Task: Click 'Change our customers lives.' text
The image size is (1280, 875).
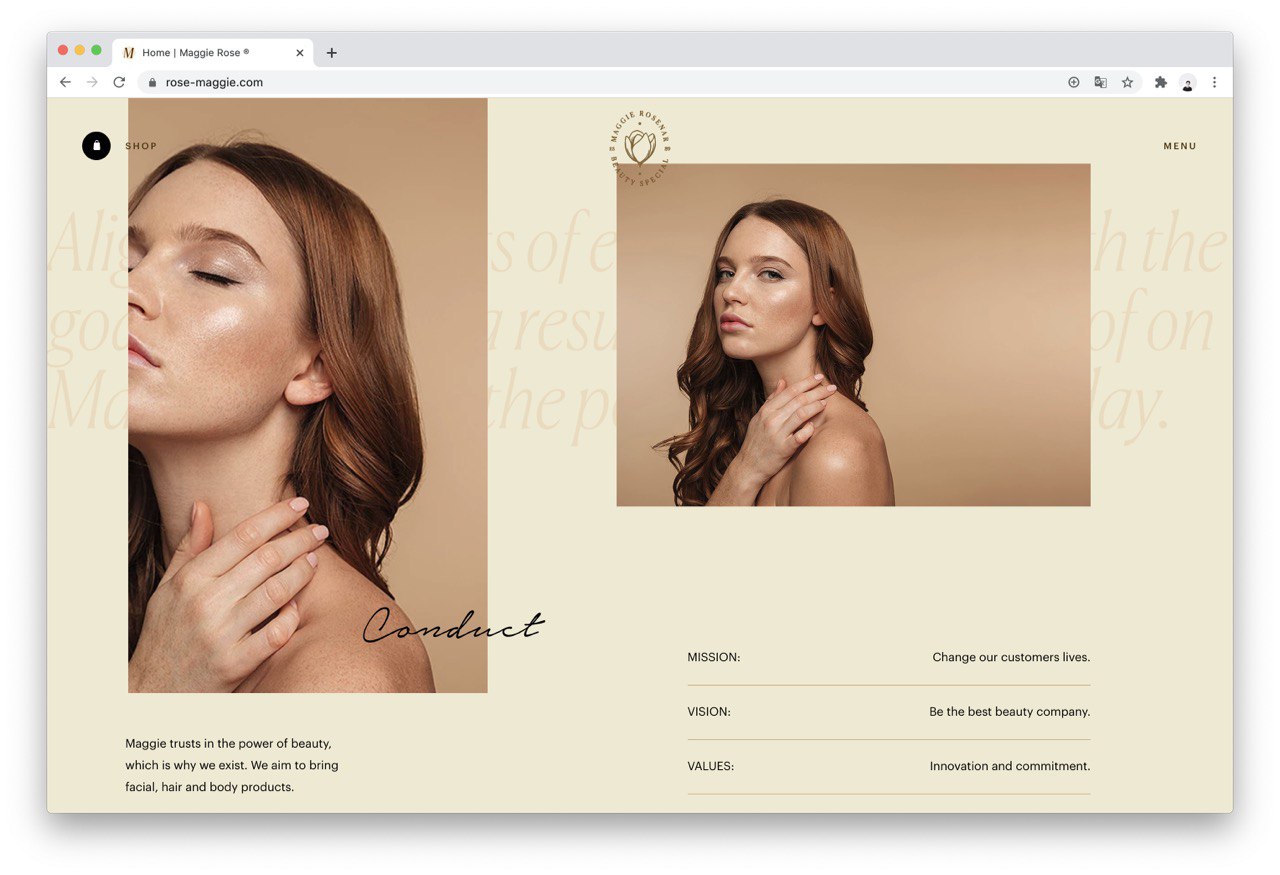Action: click(1011, 657)
